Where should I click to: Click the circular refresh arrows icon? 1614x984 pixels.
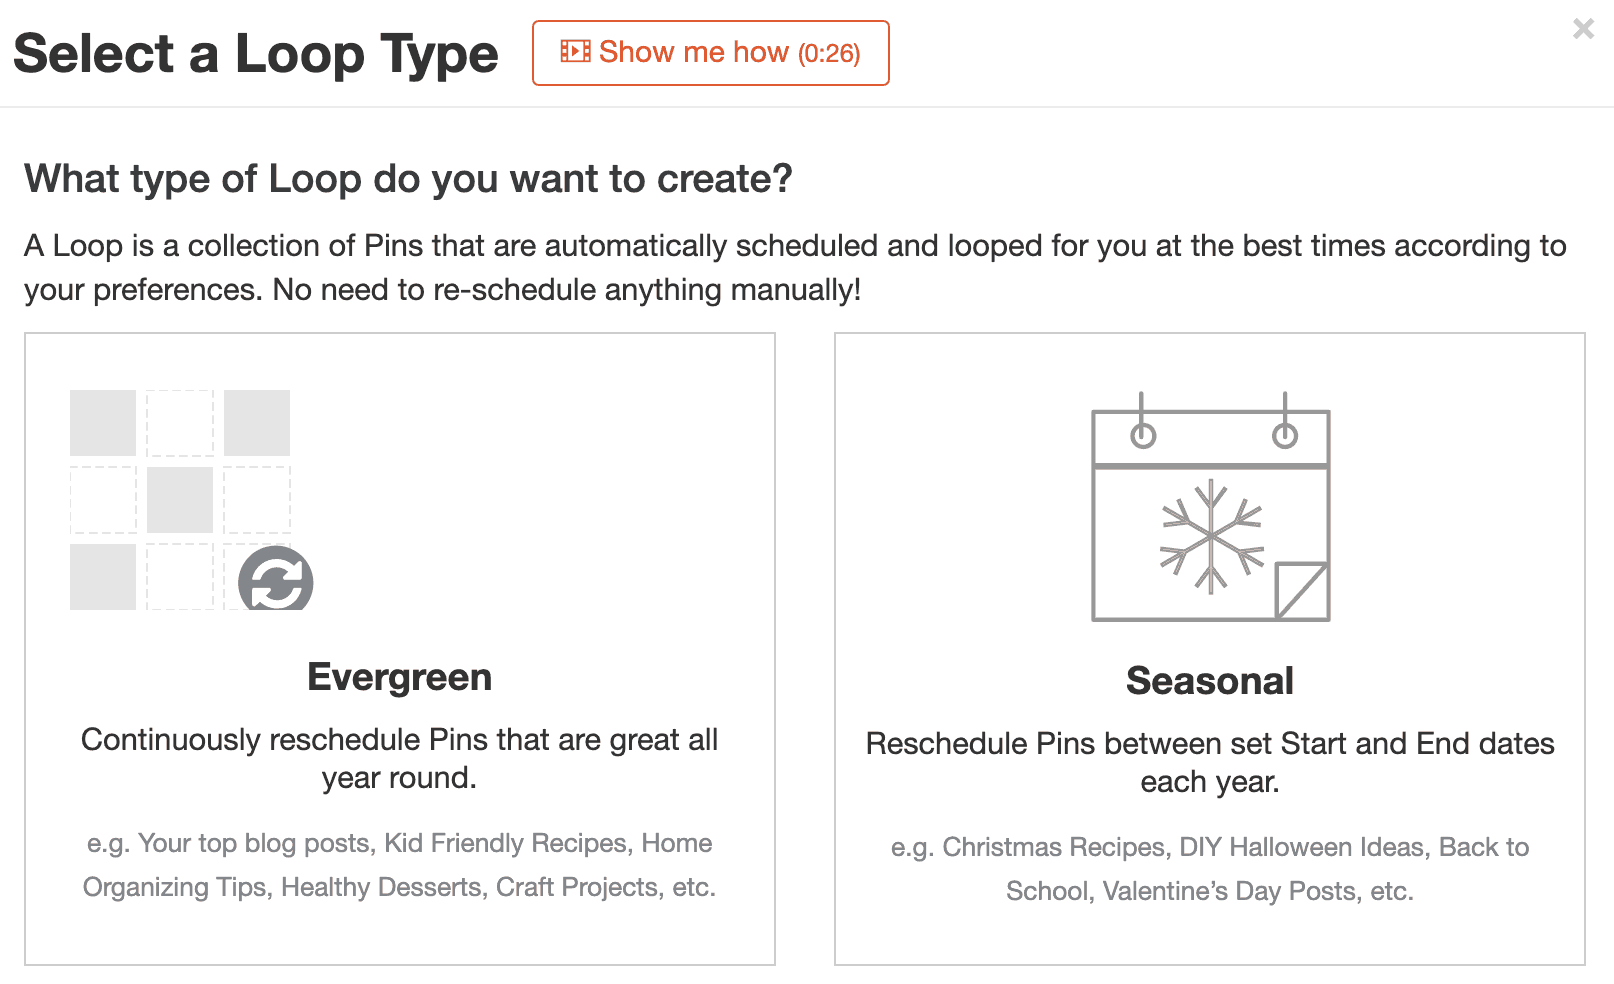pos(276,580)
